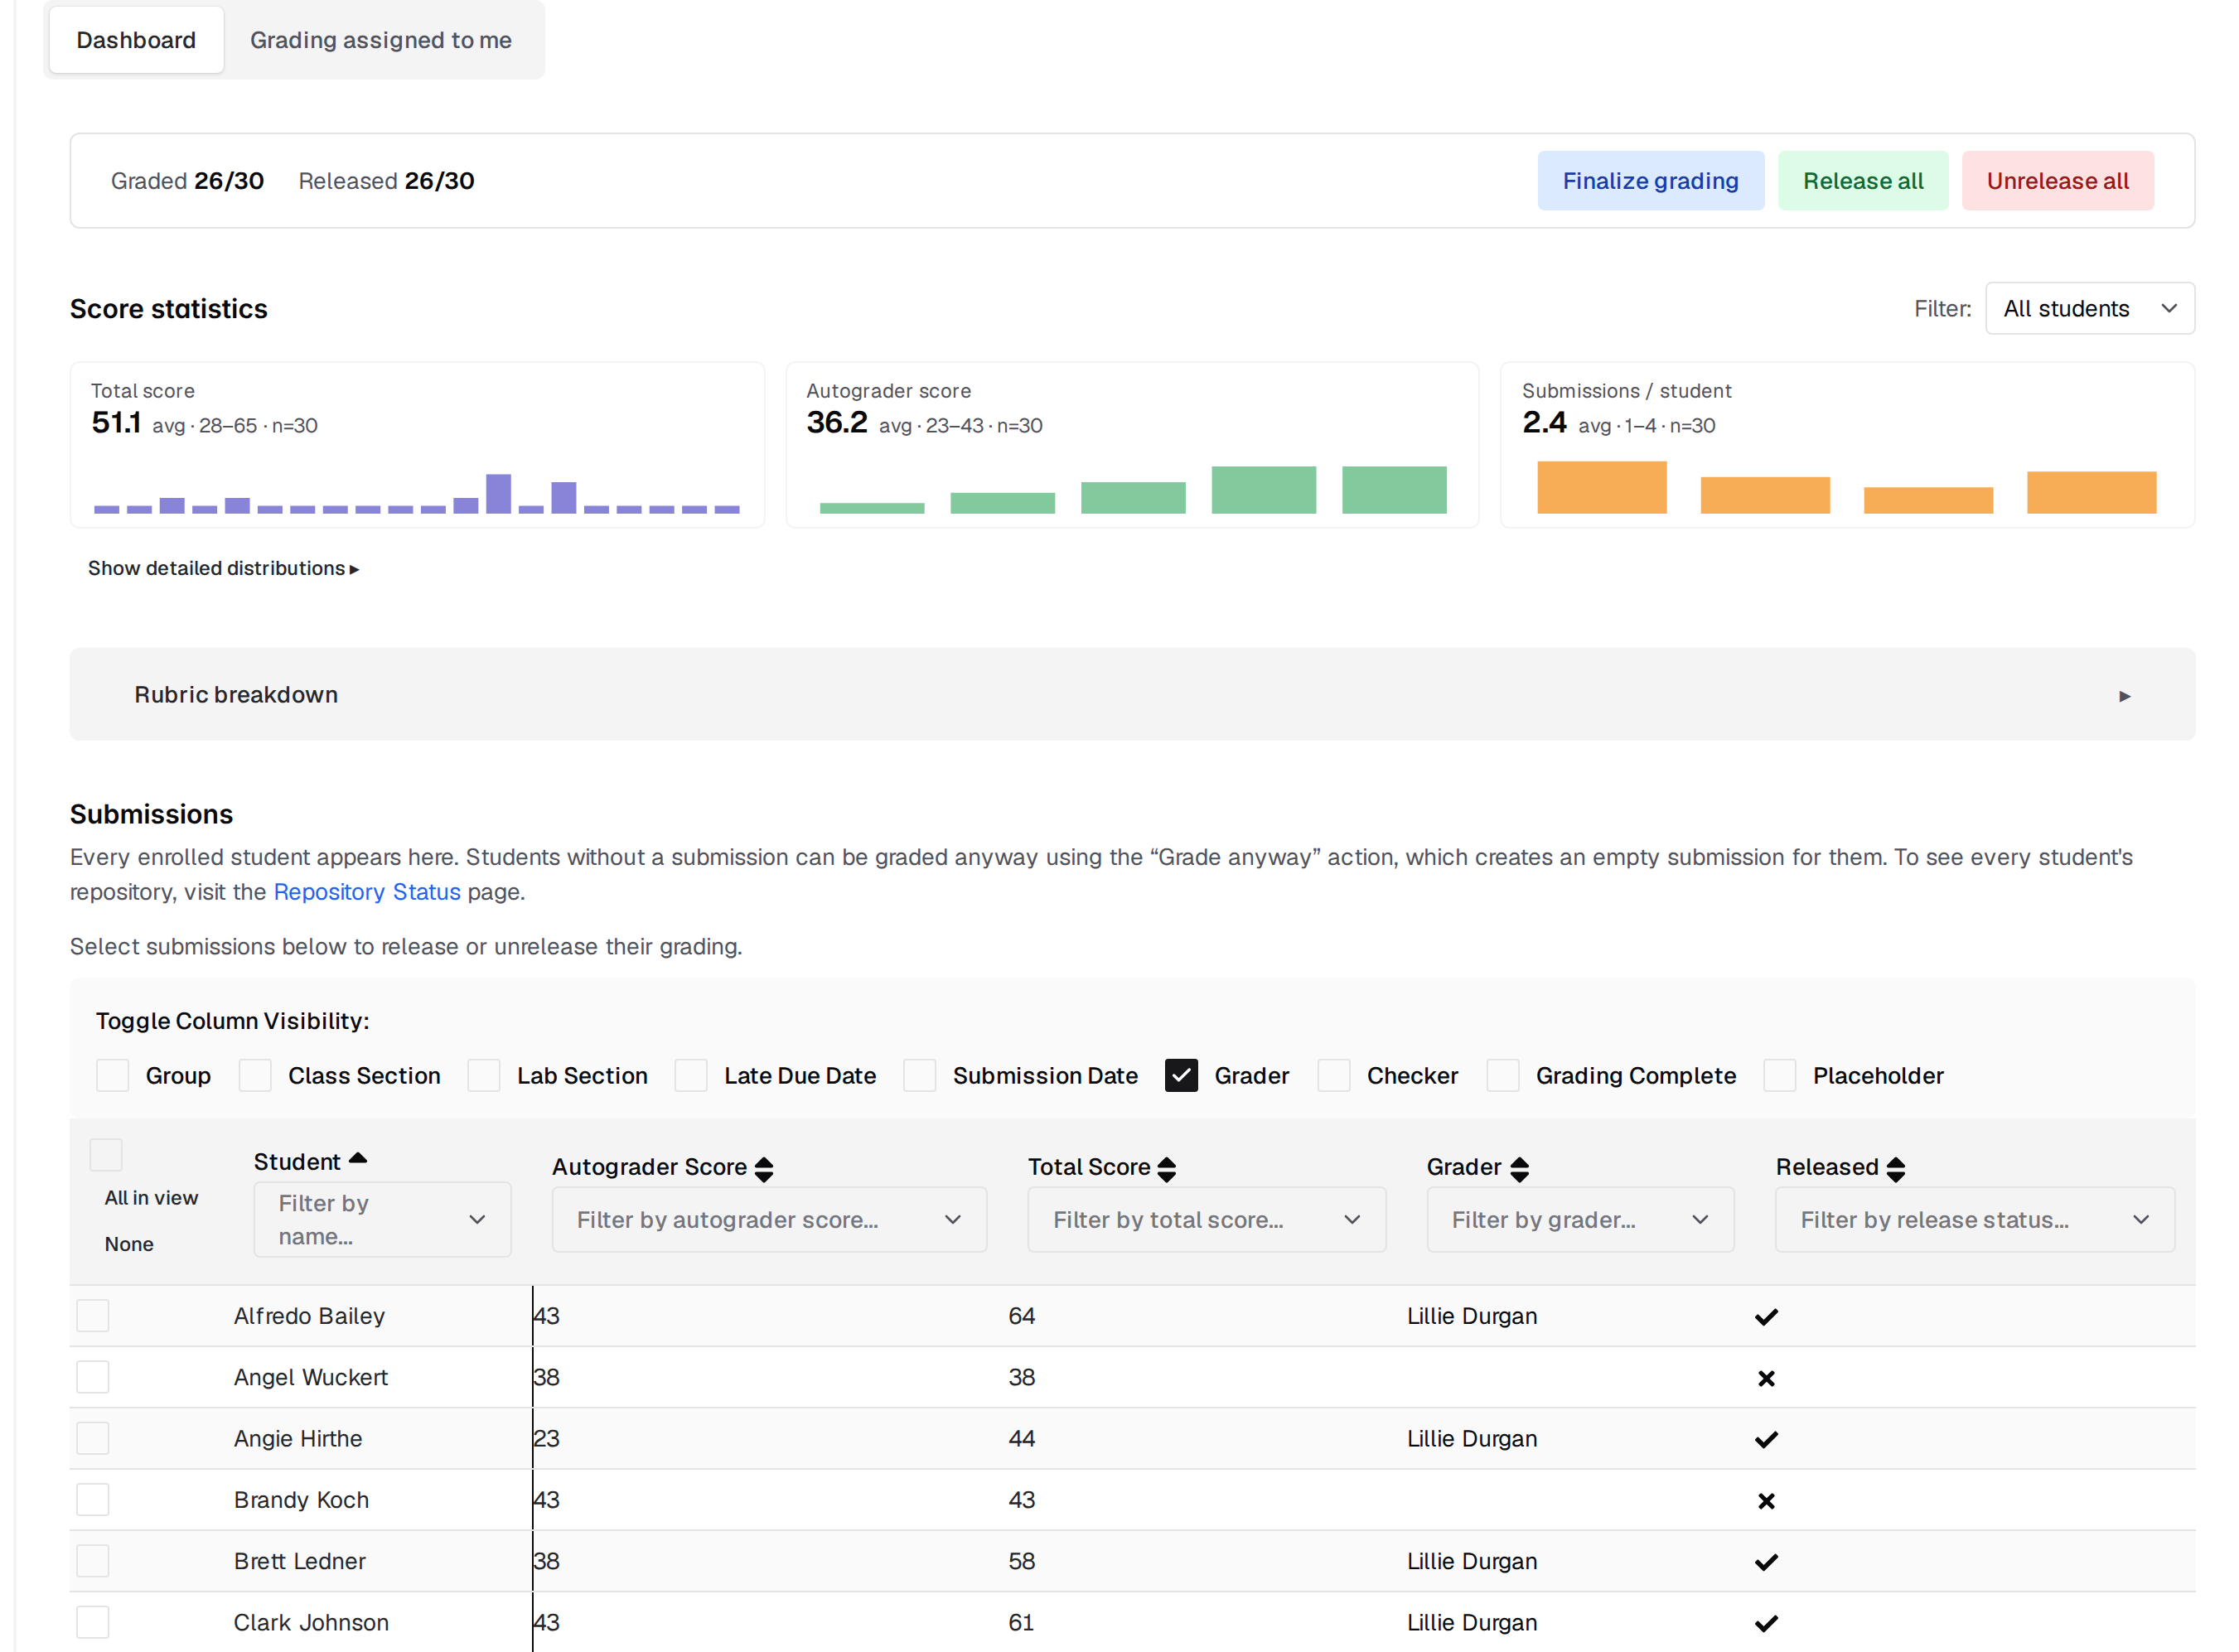Click All in view selection link
This screenshot has height=1652, width=2239.
coord(151,1198)
